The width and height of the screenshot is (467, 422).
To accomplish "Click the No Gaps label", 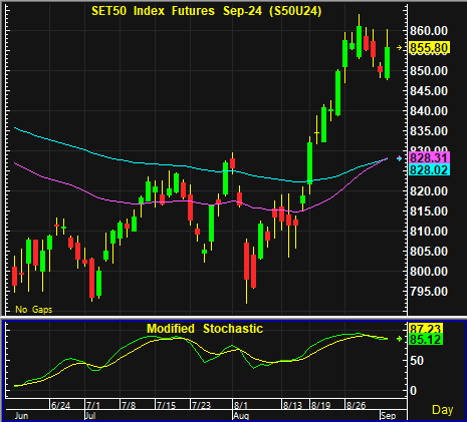I will click(34, 310).
